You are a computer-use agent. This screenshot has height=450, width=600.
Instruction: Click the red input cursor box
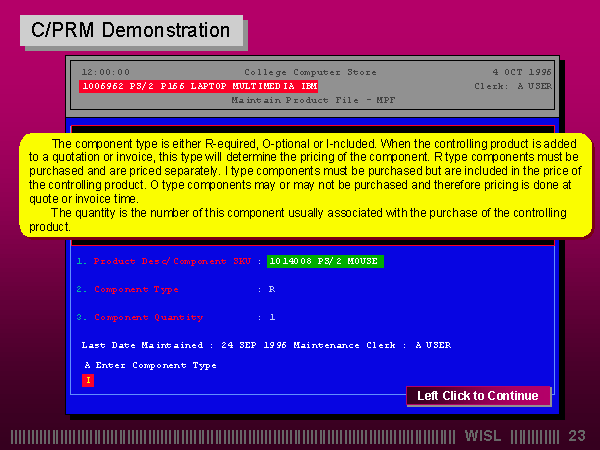click(88, 380)
